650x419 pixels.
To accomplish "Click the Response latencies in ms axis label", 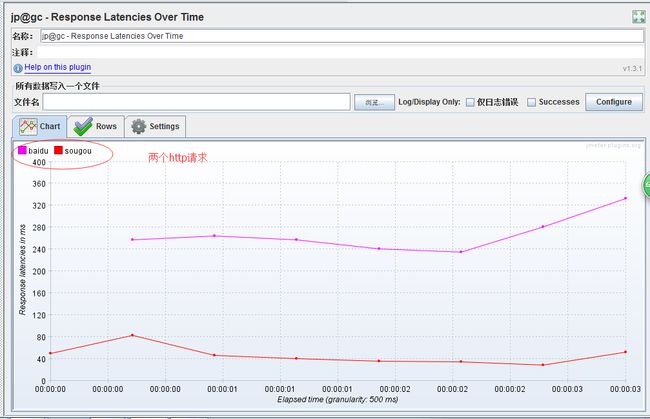I will [22, 270].
